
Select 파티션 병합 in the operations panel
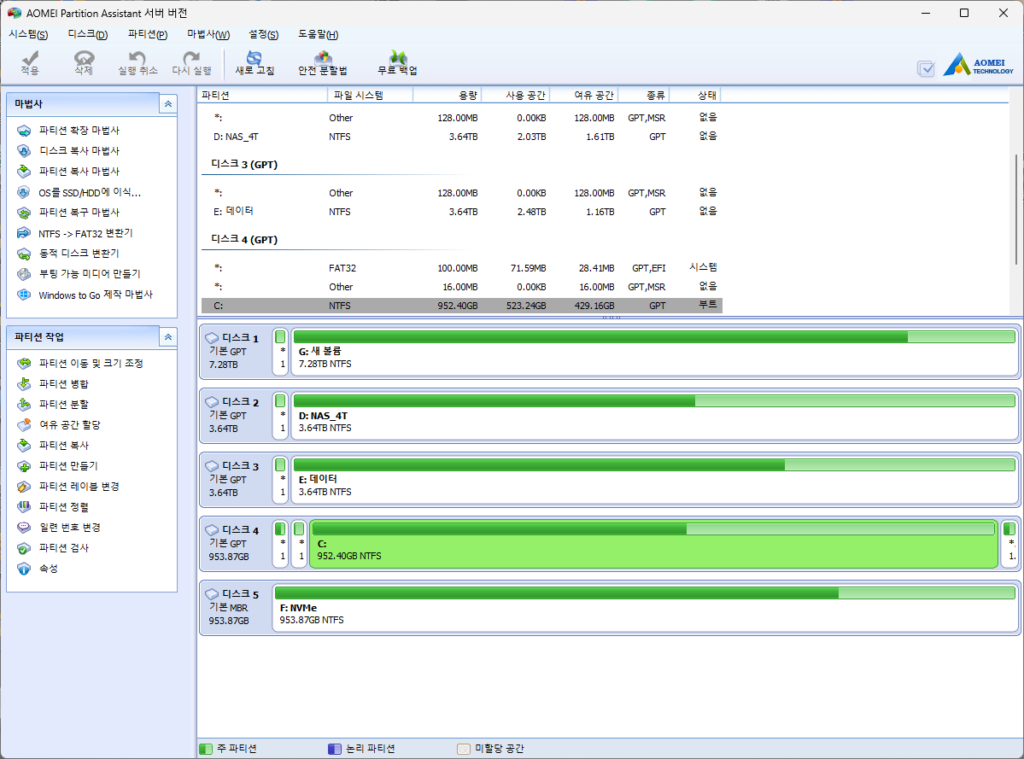click(x=63, y=384)
